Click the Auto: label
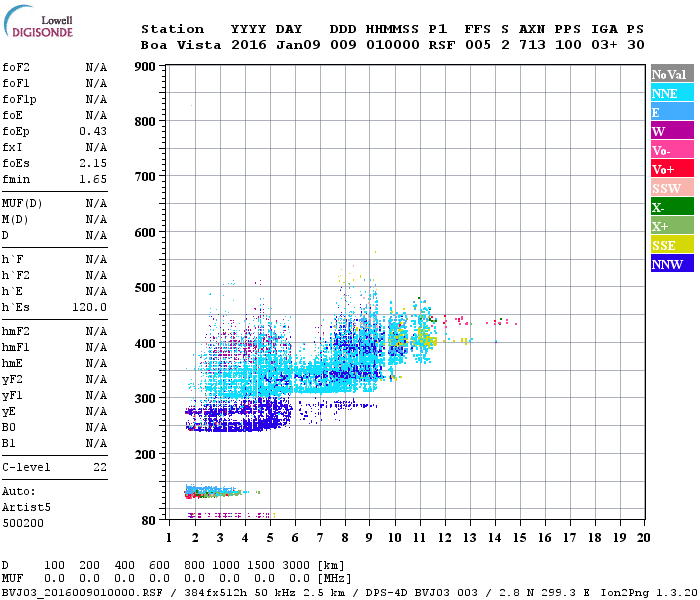The height and width of the screenshot is (600, 700). [18, 492]
